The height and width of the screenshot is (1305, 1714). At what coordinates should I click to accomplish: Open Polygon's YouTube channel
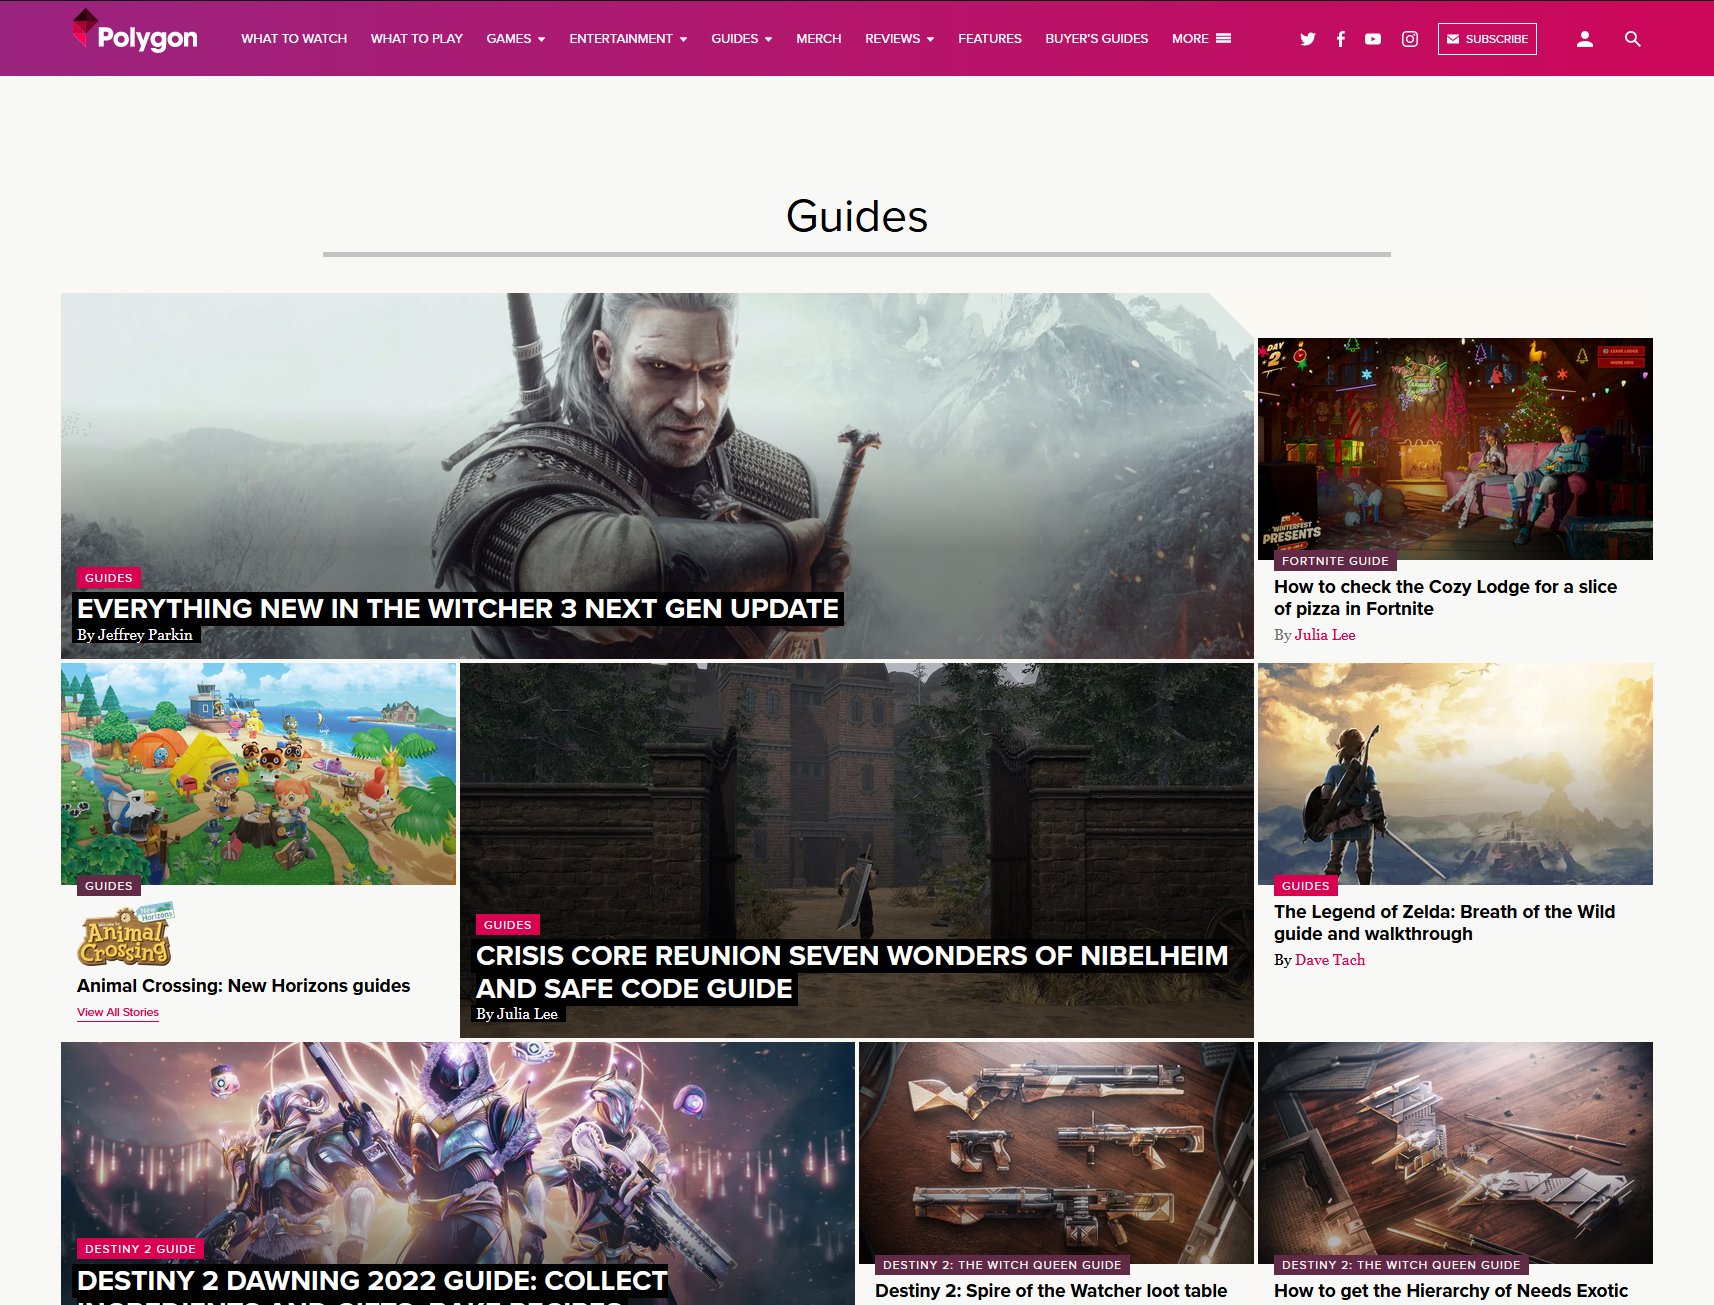[x=1373, y=39]
